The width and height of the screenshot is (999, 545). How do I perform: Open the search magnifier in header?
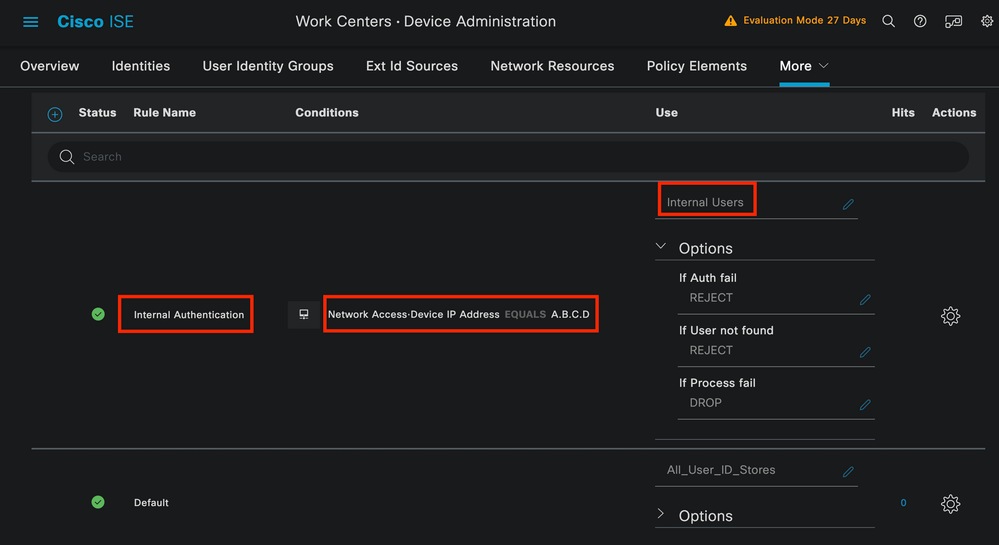888,22
